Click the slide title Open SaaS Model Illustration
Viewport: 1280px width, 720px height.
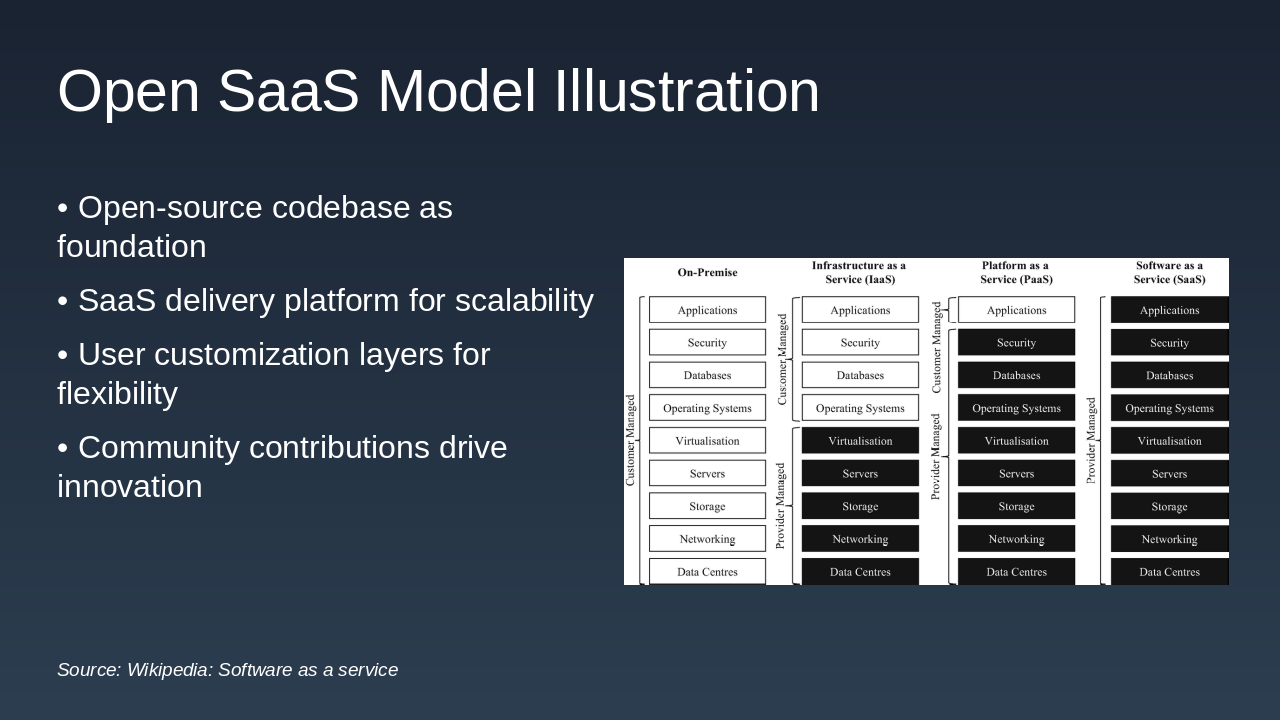click(x=438, y=91)
